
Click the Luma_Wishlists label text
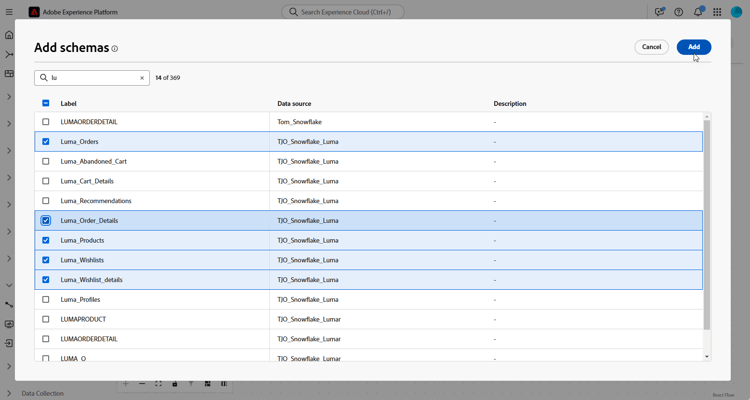click(x=82, y=260)
